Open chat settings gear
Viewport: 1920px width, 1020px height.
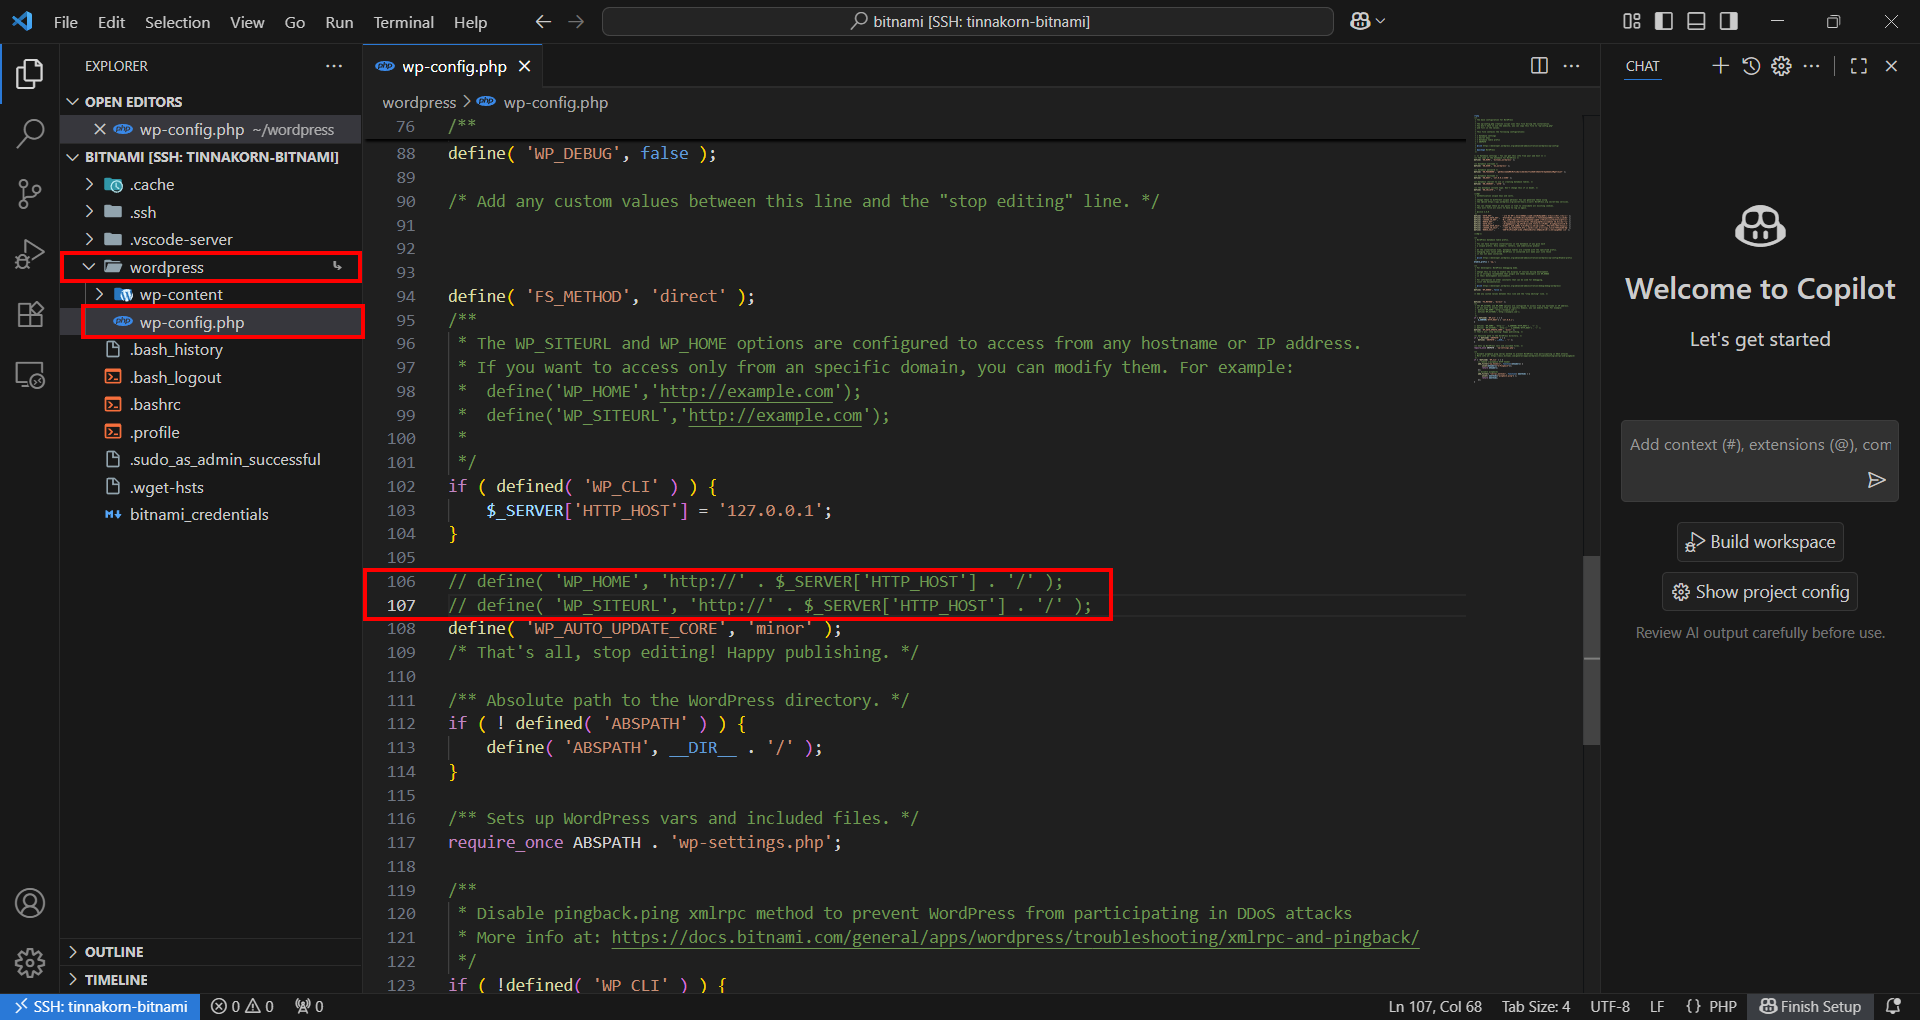pyautogui.click(x=1781, y=66)
